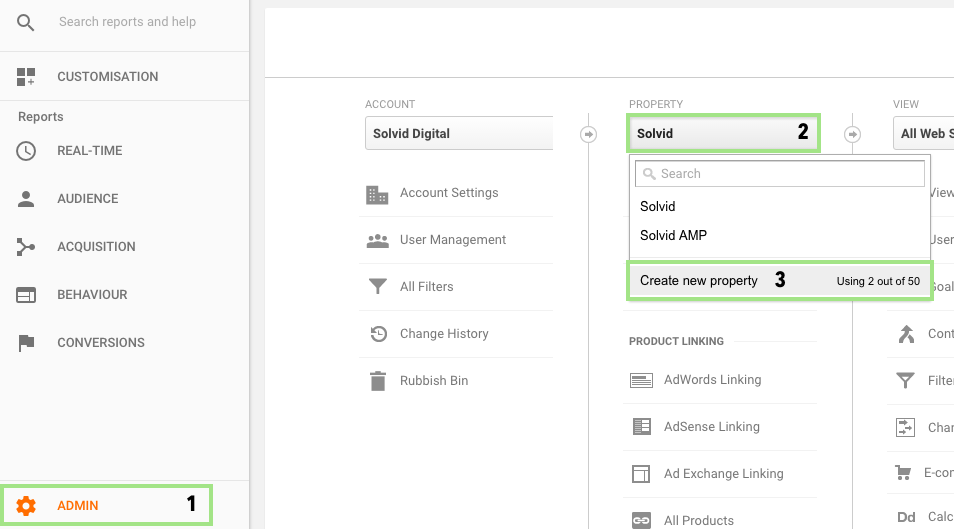Click the Account Settings building icon

tap(377, 194)
